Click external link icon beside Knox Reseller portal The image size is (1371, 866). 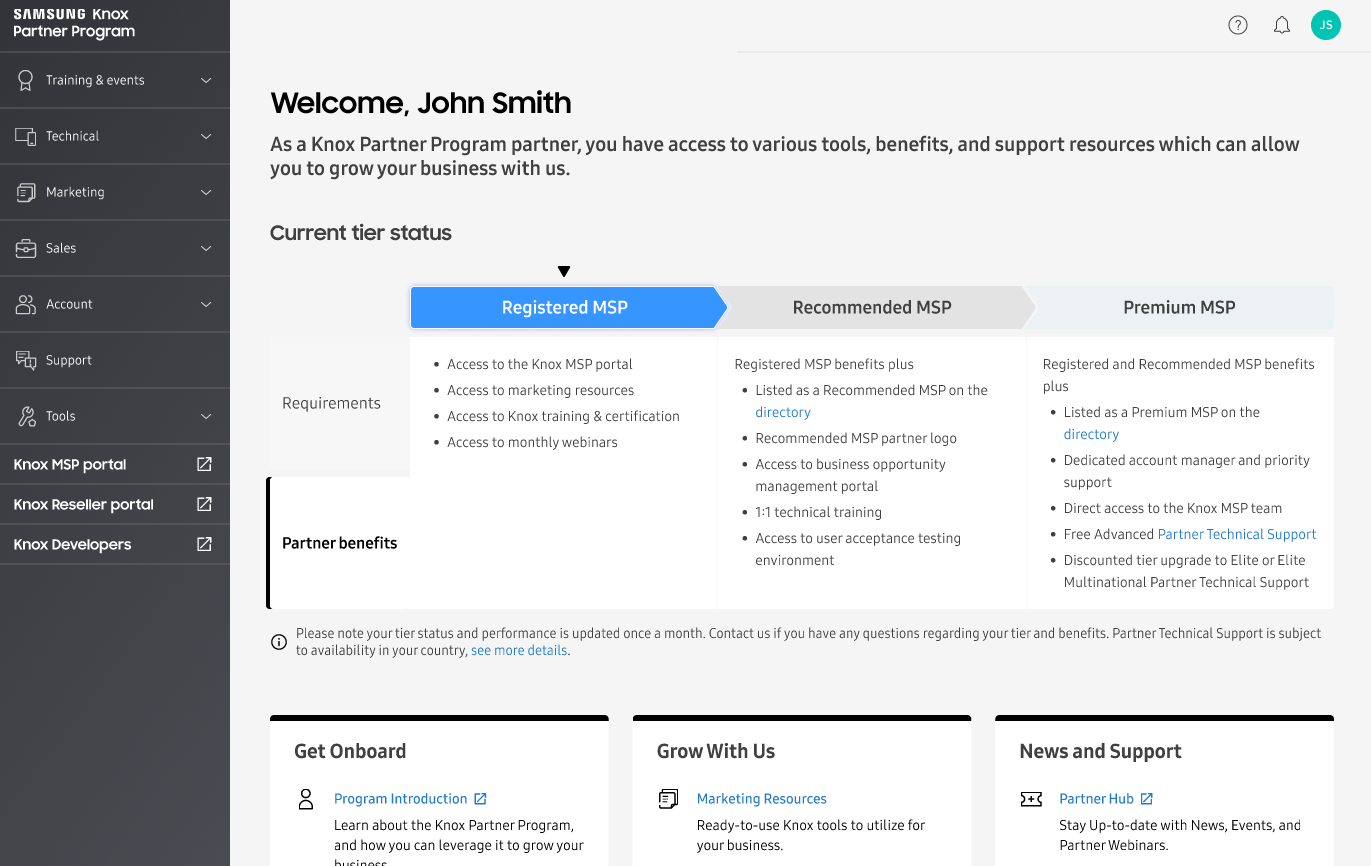204,504
